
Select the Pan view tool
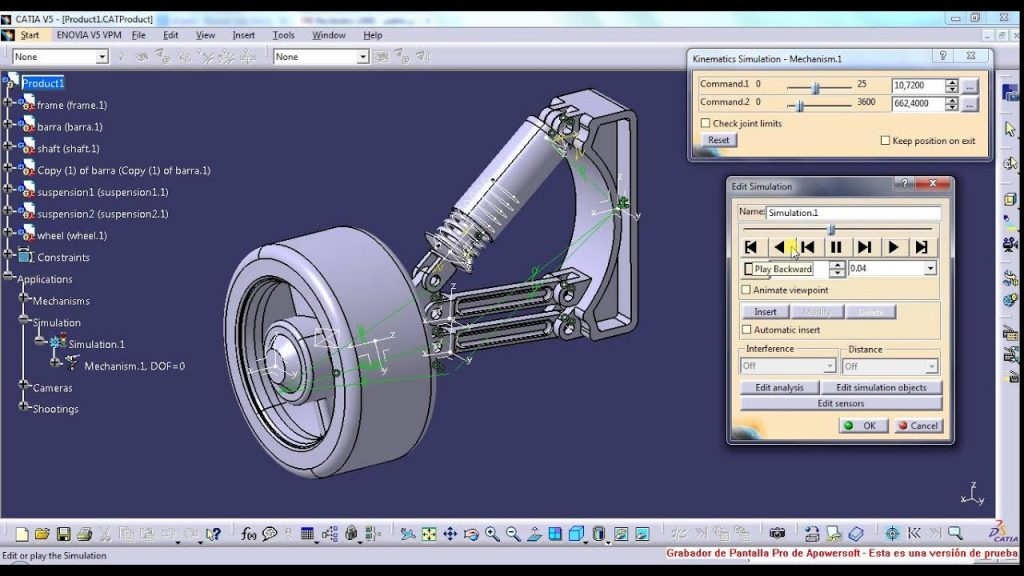[450, 534]
